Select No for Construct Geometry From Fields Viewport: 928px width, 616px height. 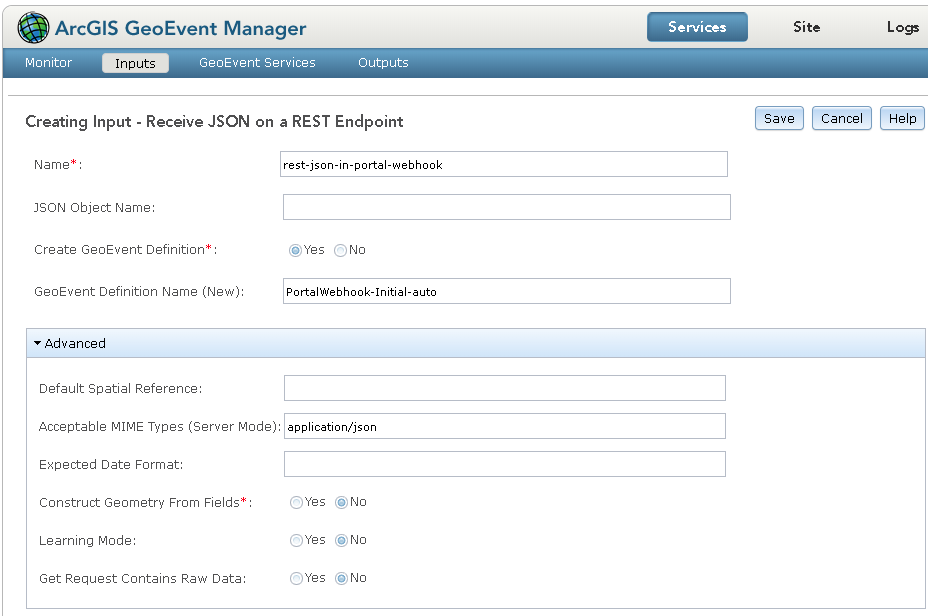[341, 502]
